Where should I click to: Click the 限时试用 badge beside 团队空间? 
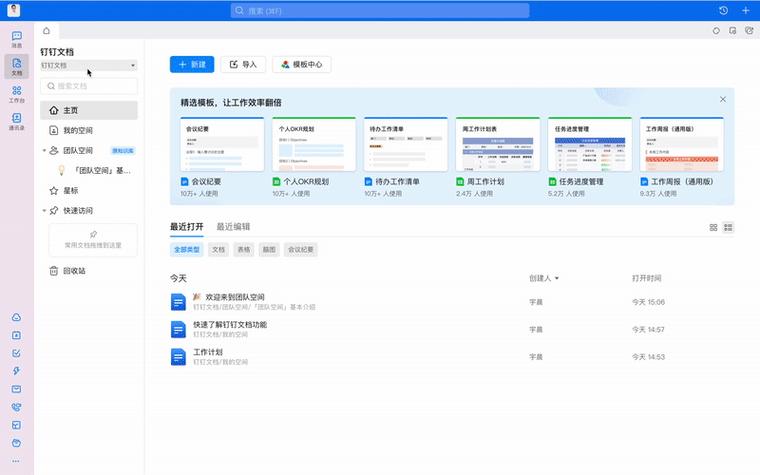[x=123, y=151]
